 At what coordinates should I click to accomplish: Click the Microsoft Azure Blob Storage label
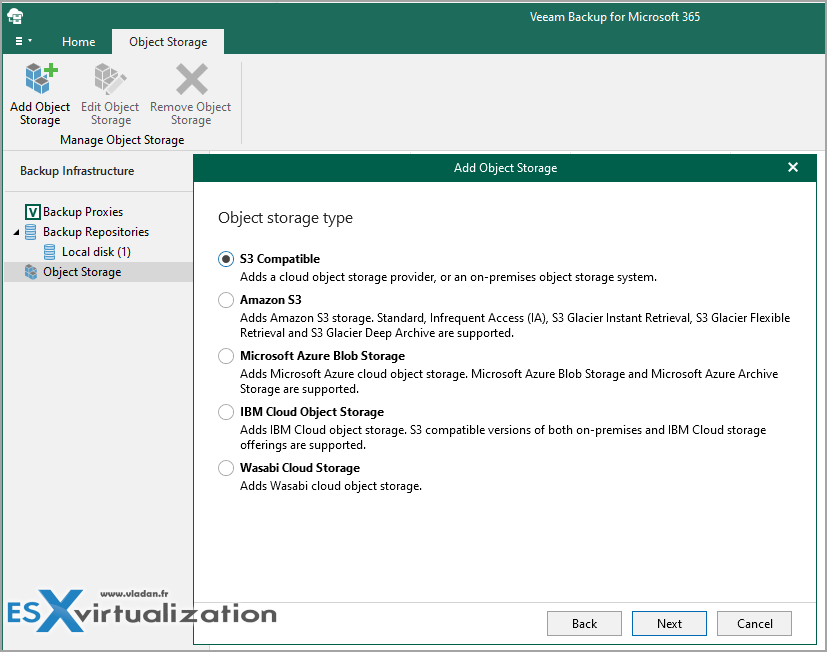pyautogui.click(x=322, y=356)
